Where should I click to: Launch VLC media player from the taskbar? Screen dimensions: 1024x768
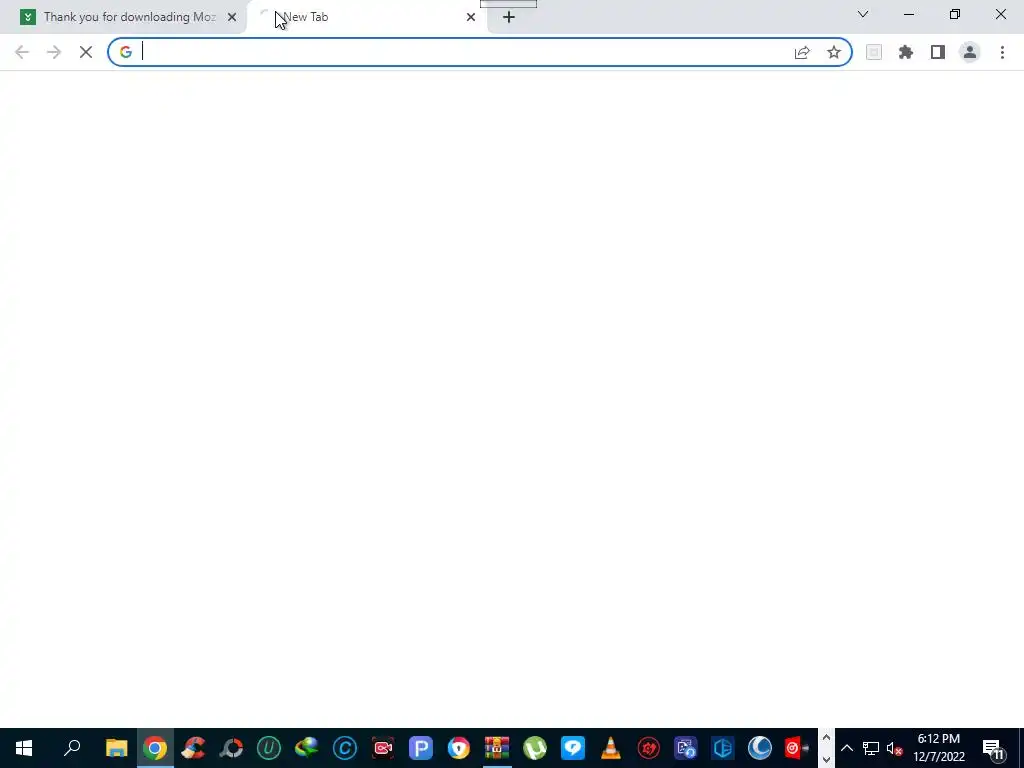(x=611, y=748)
